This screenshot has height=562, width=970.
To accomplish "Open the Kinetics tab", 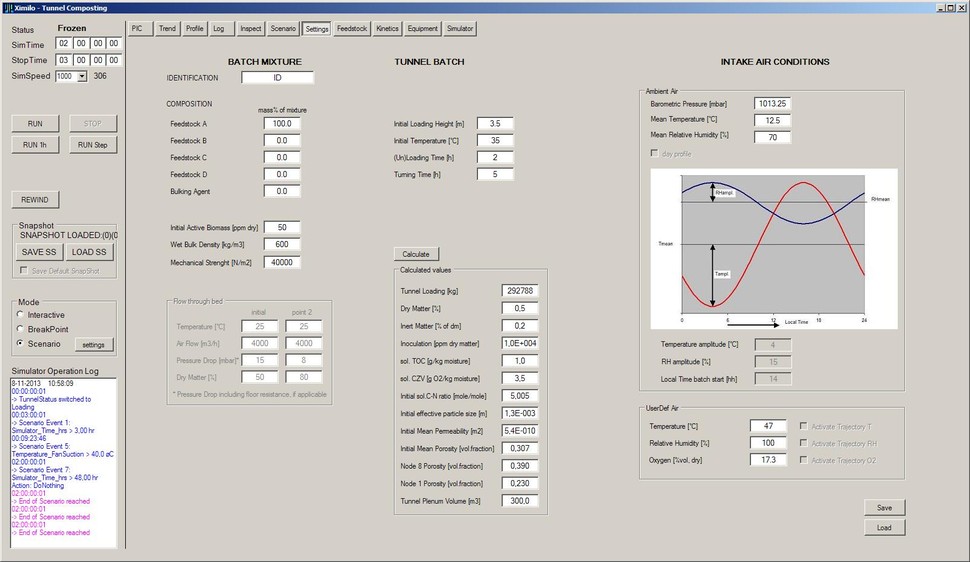I will pos(387,29).
